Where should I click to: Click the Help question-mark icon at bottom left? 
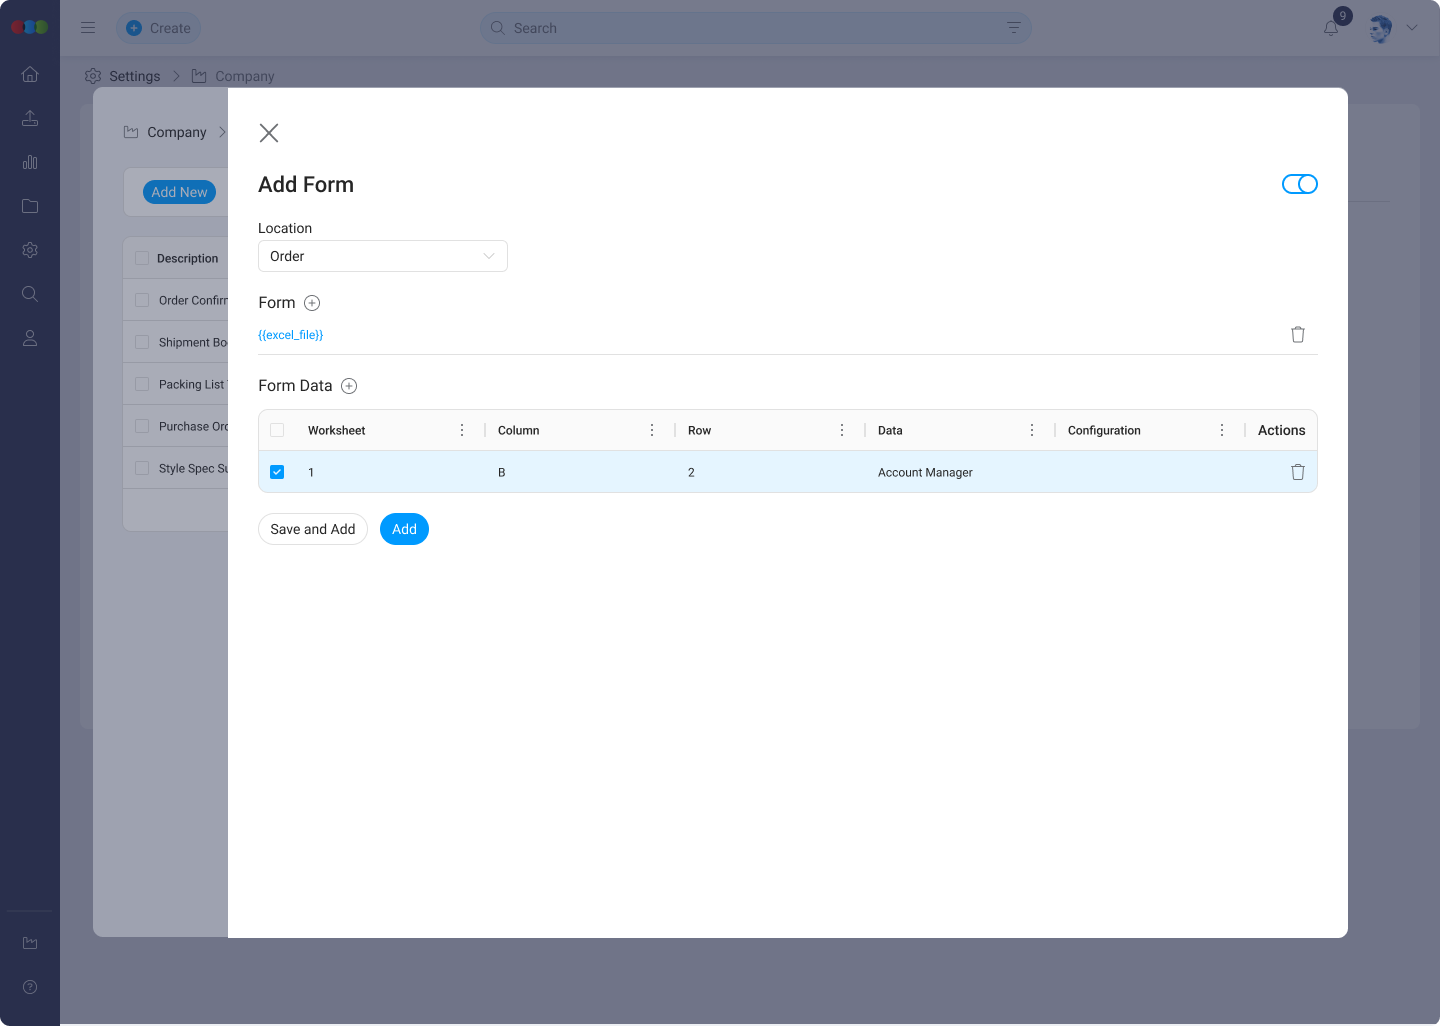click(30, 987)
